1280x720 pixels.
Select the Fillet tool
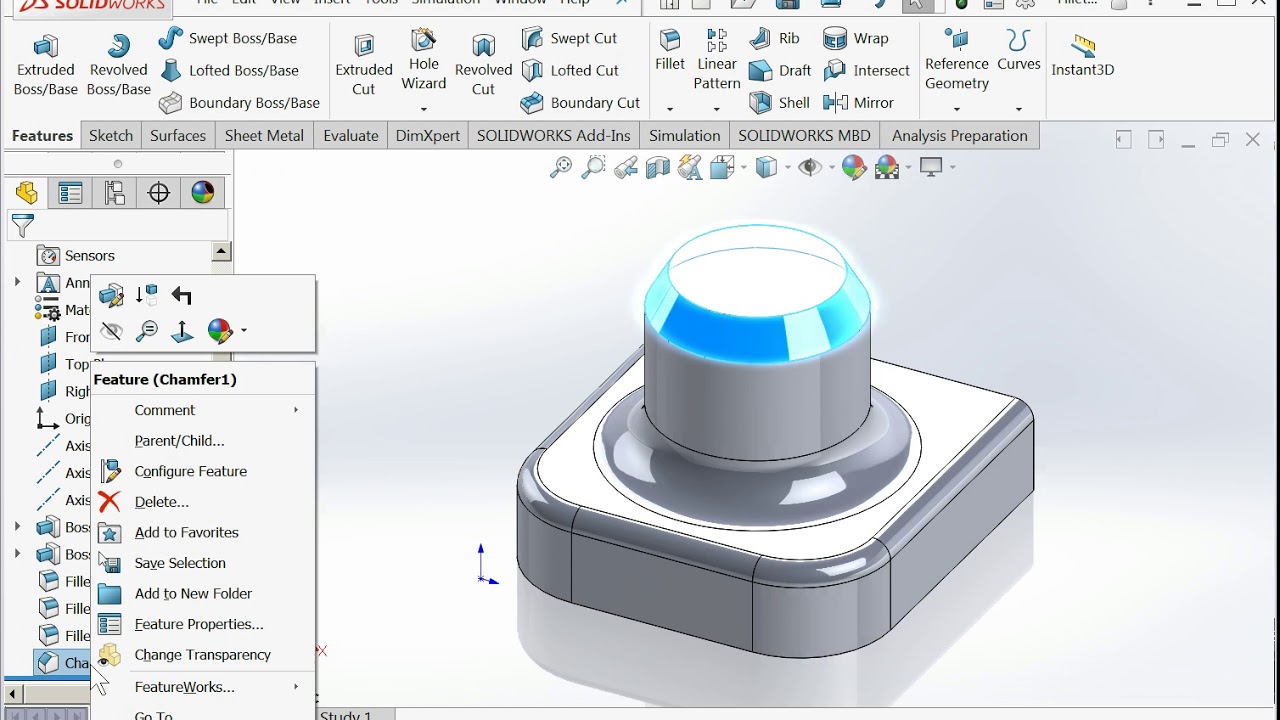pyautogui.click(x=670, y=52)
